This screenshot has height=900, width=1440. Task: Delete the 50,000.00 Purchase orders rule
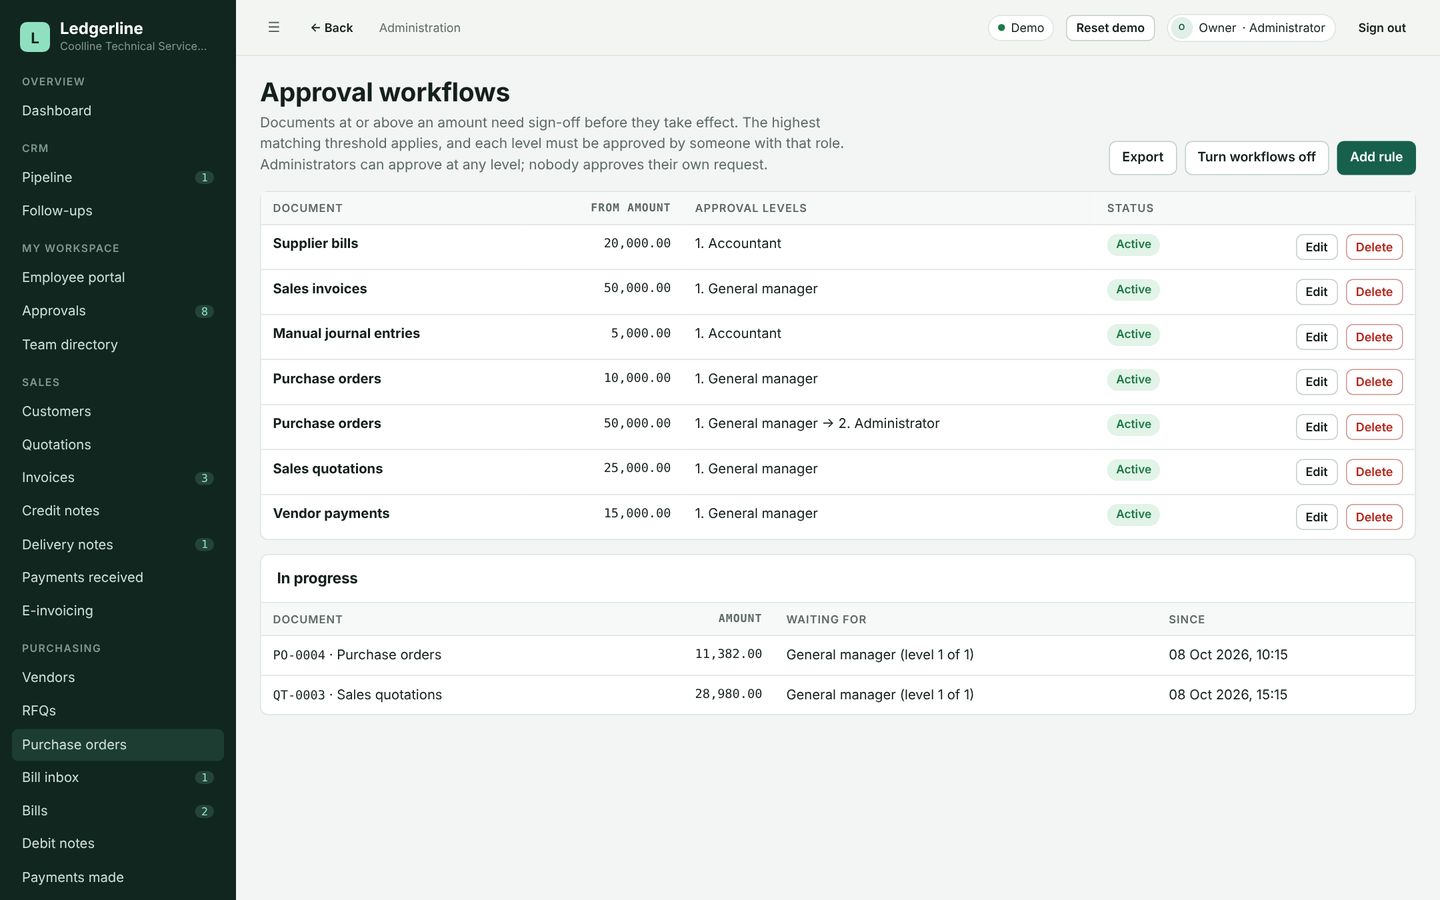tap(1374, 427)
